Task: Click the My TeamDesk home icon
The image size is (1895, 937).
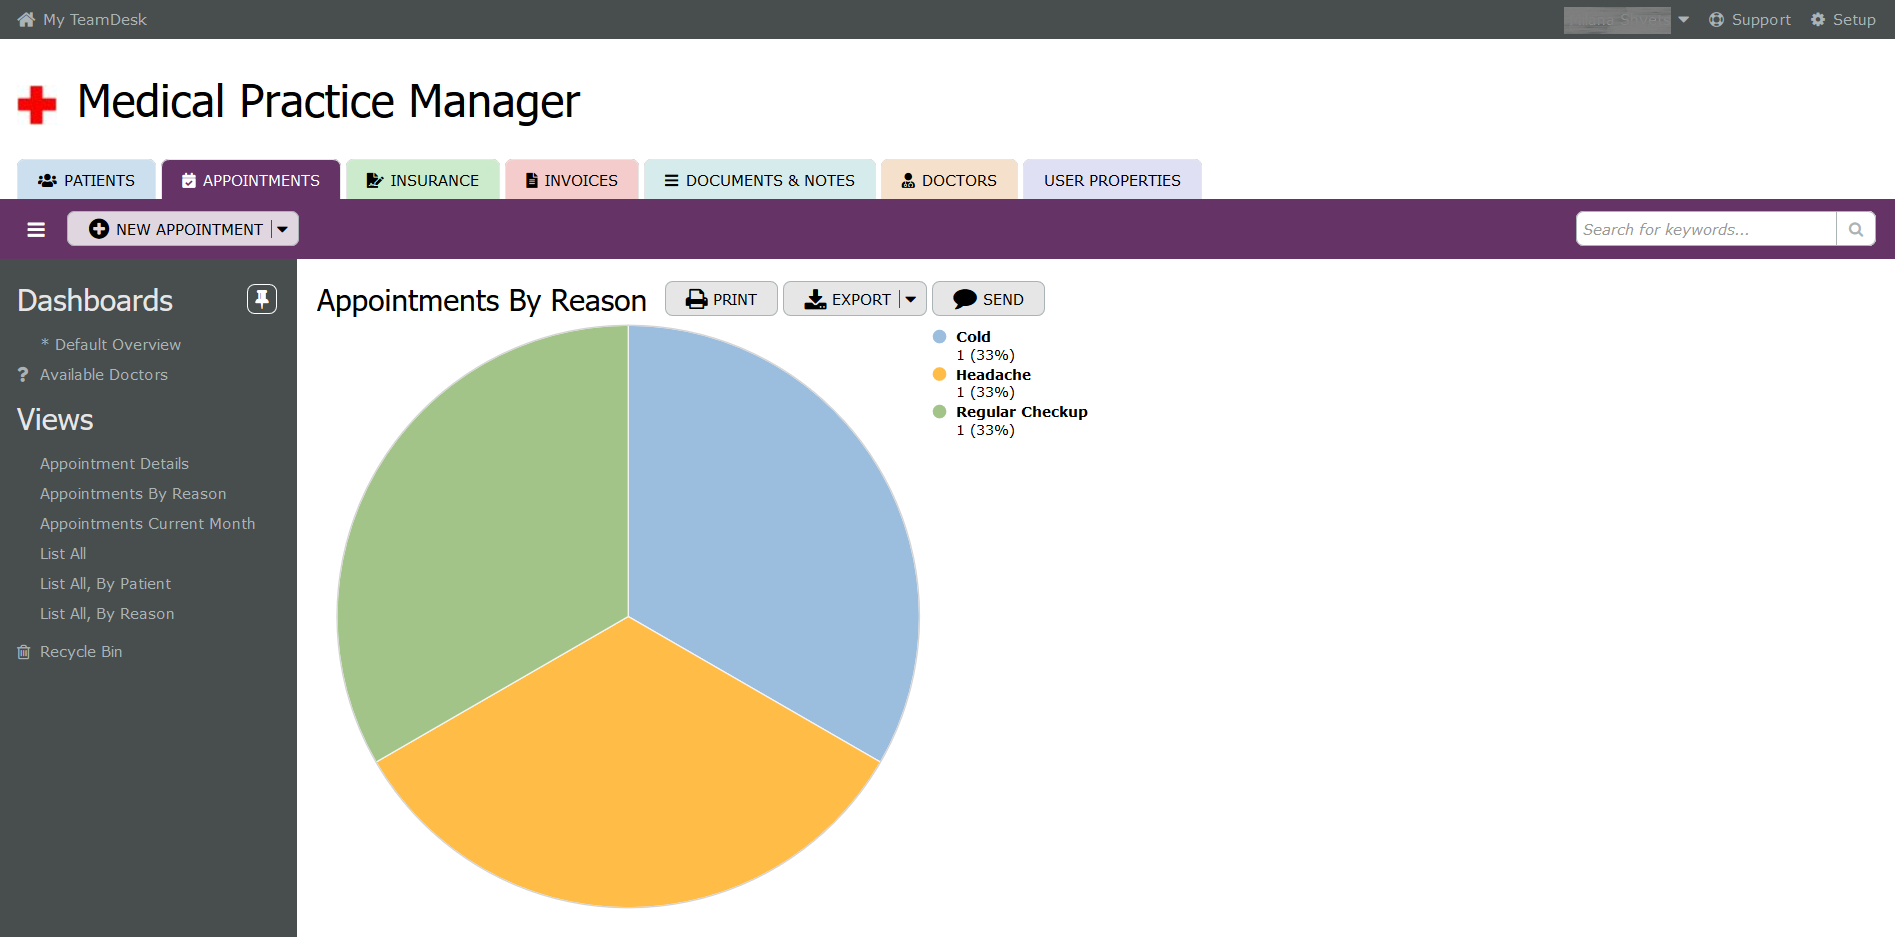Action: pyautogui.click(x=26, y=20)
